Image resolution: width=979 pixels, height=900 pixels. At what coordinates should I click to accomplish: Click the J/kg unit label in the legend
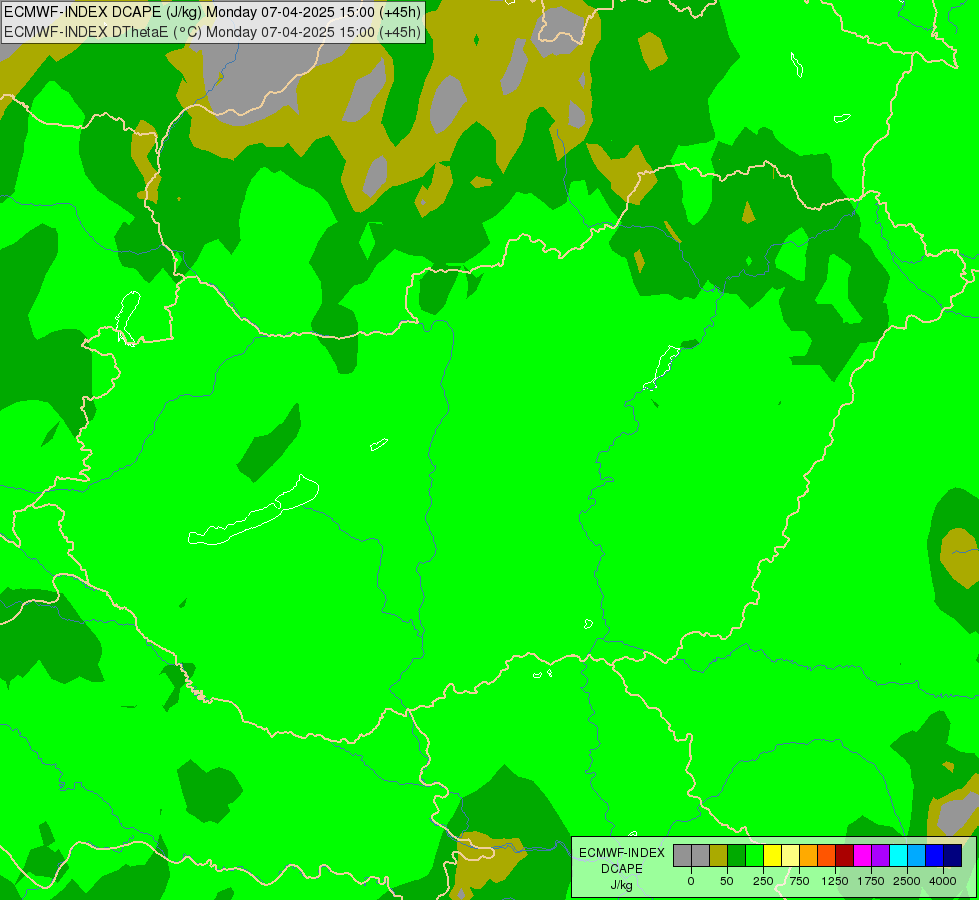point(621,886)
